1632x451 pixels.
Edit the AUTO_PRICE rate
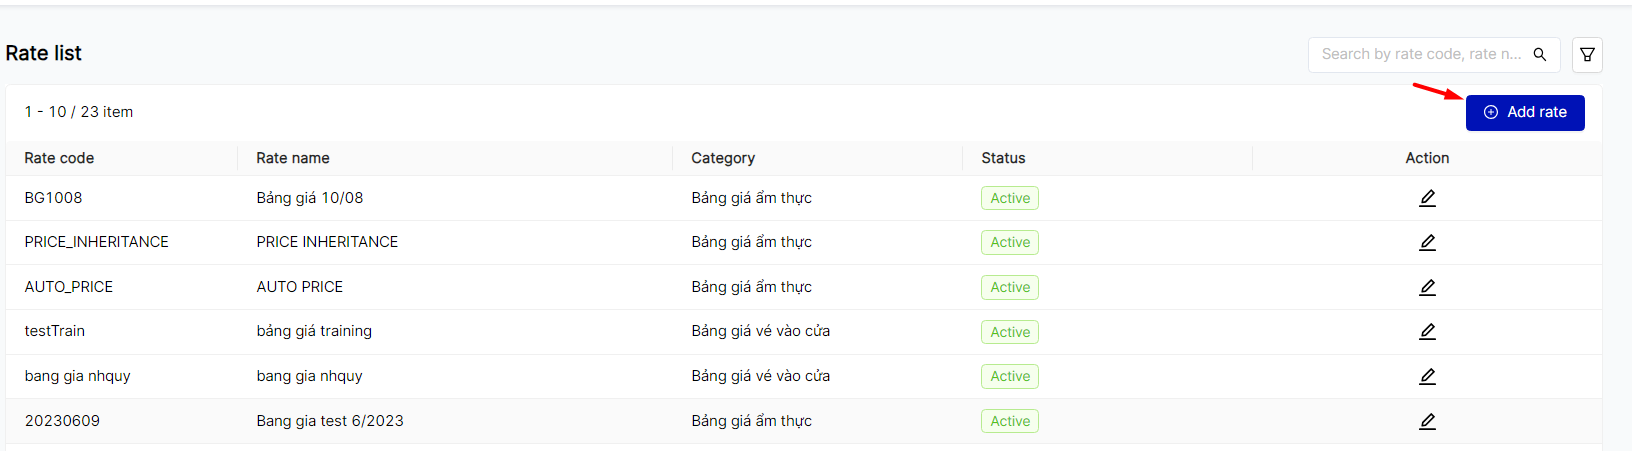pyautogui.click(x=1427, y=287)
